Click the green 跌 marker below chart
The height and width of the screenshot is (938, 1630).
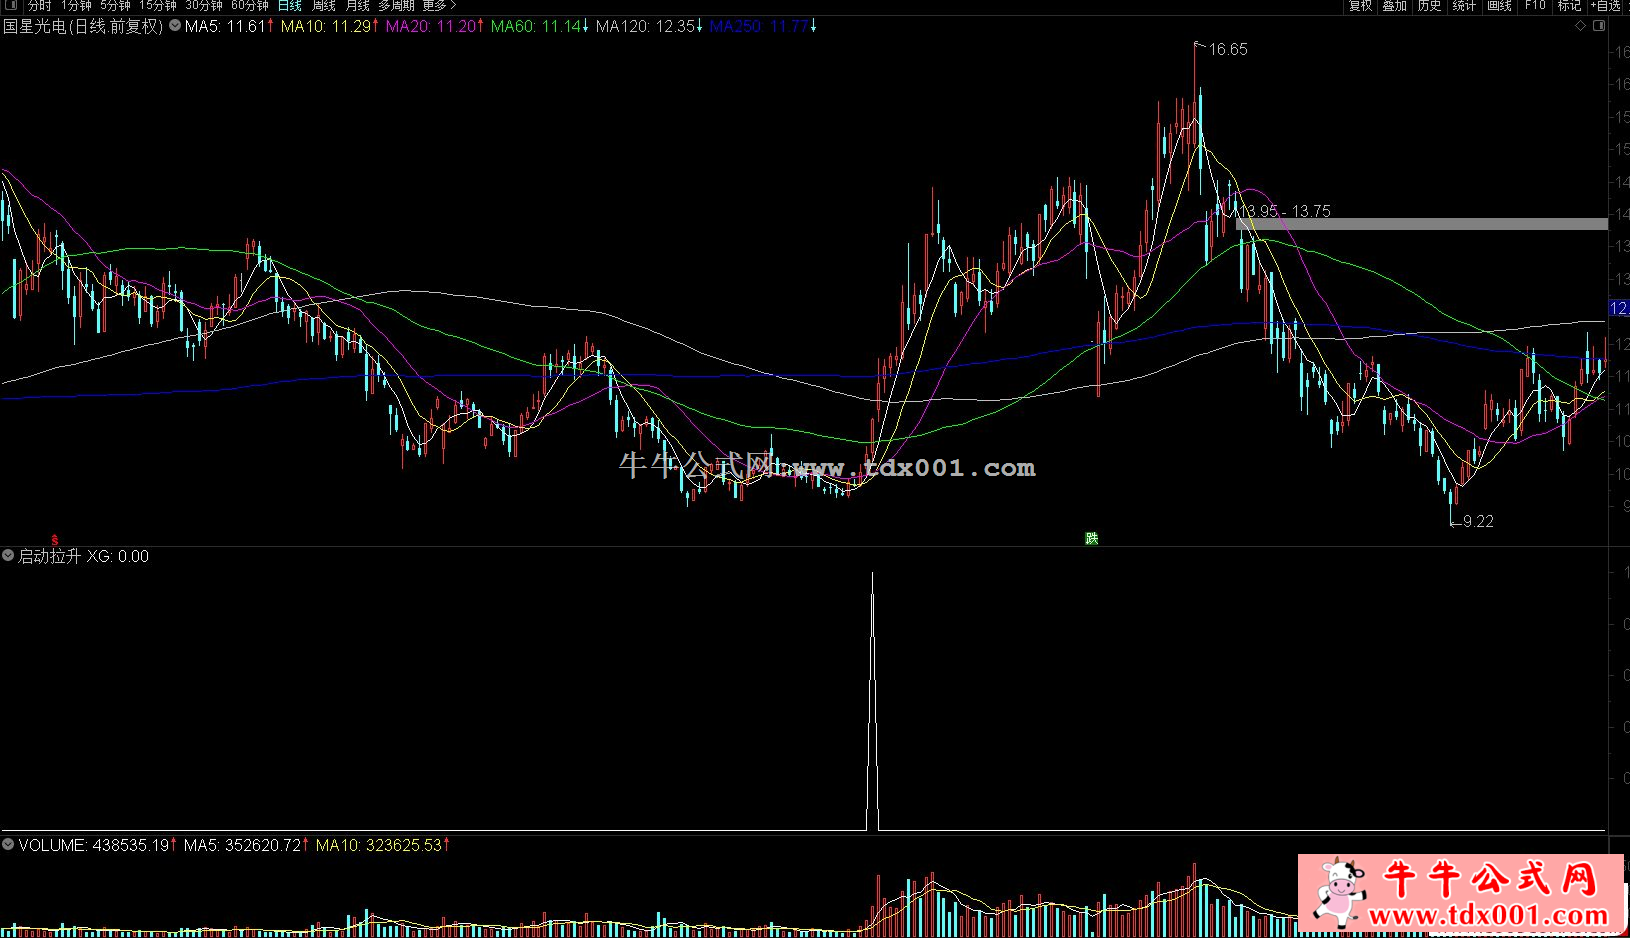[1092, 538]
